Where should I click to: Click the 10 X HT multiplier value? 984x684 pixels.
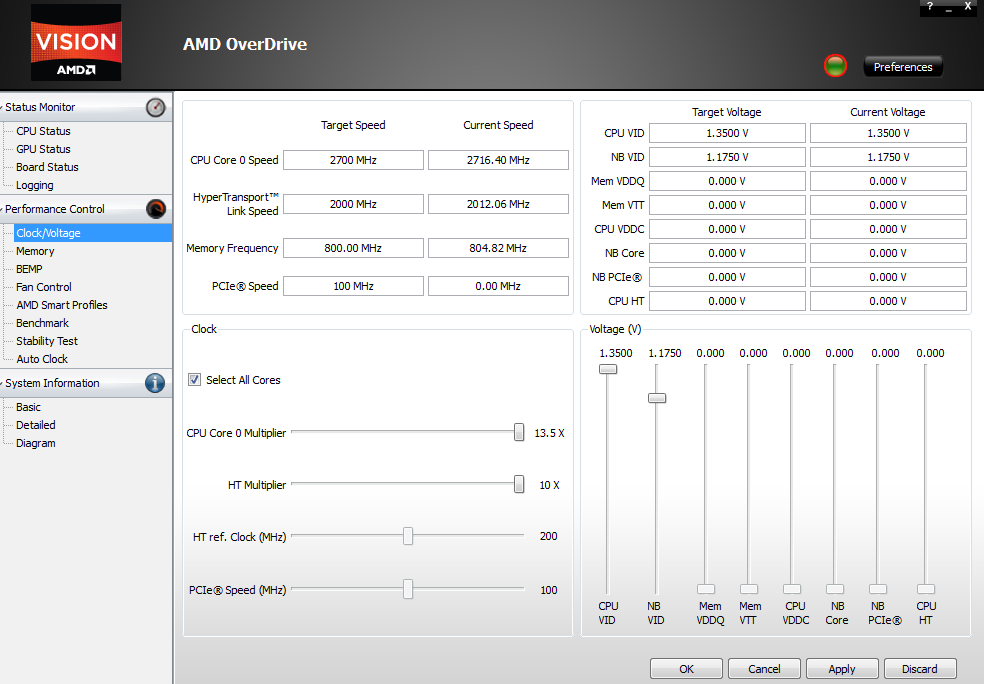[x=549, y=485]
